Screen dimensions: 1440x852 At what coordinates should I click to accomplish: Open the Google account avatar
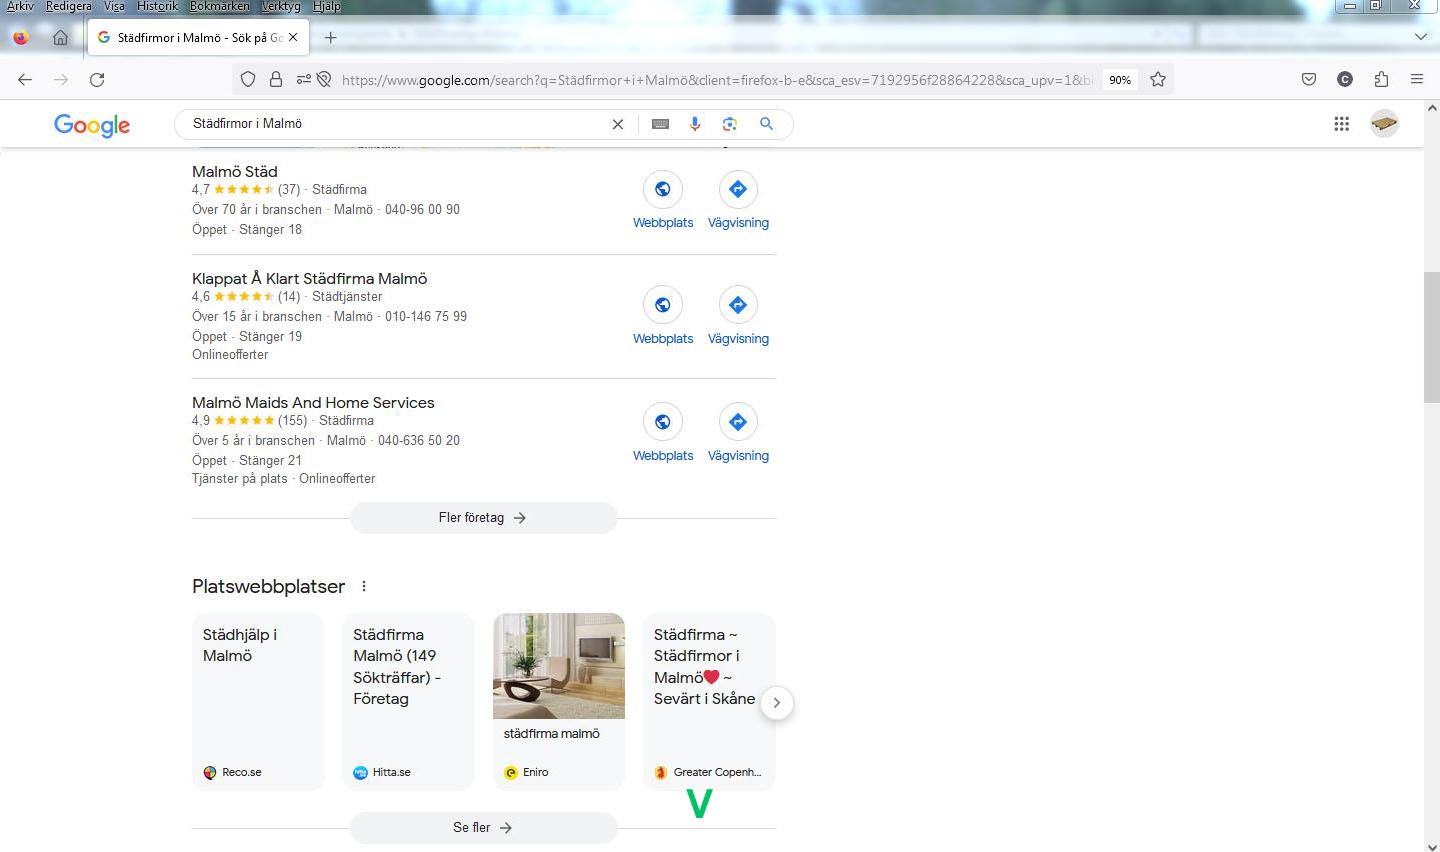point(1384,124)
